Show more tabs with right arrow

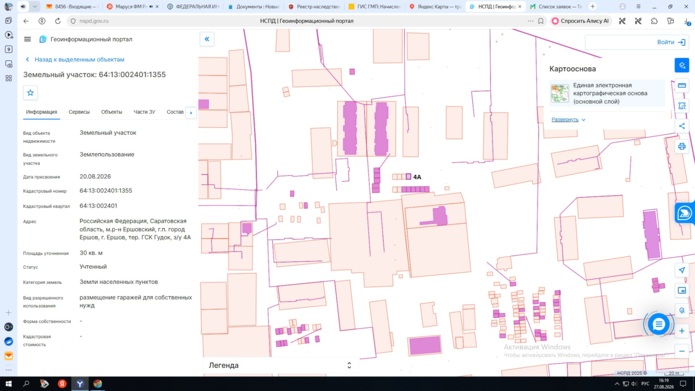tap(191, 113)
